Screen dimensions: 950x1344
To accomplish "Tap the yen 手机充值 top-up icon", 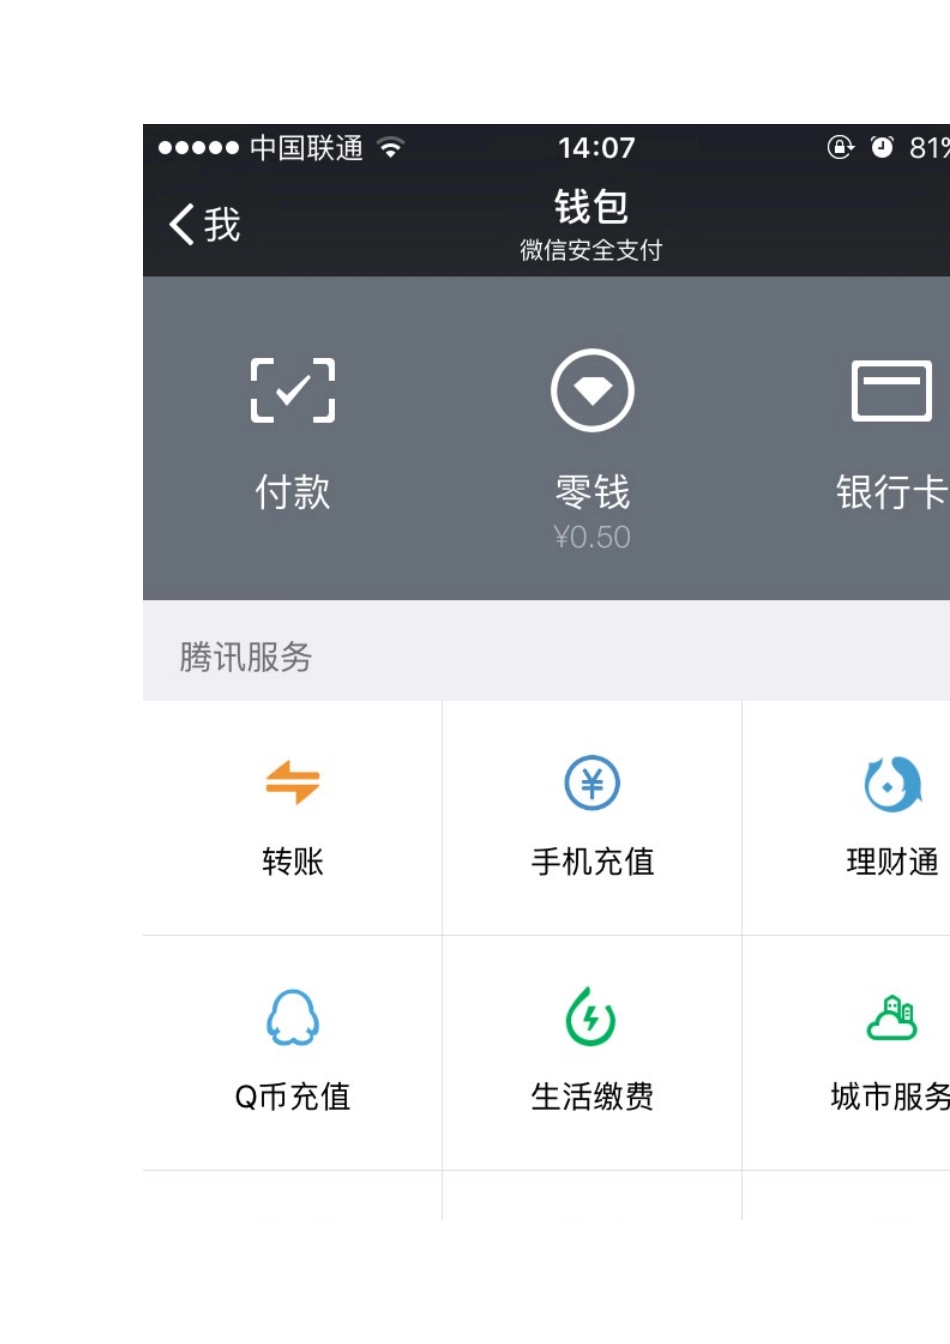I will [592, 782].
